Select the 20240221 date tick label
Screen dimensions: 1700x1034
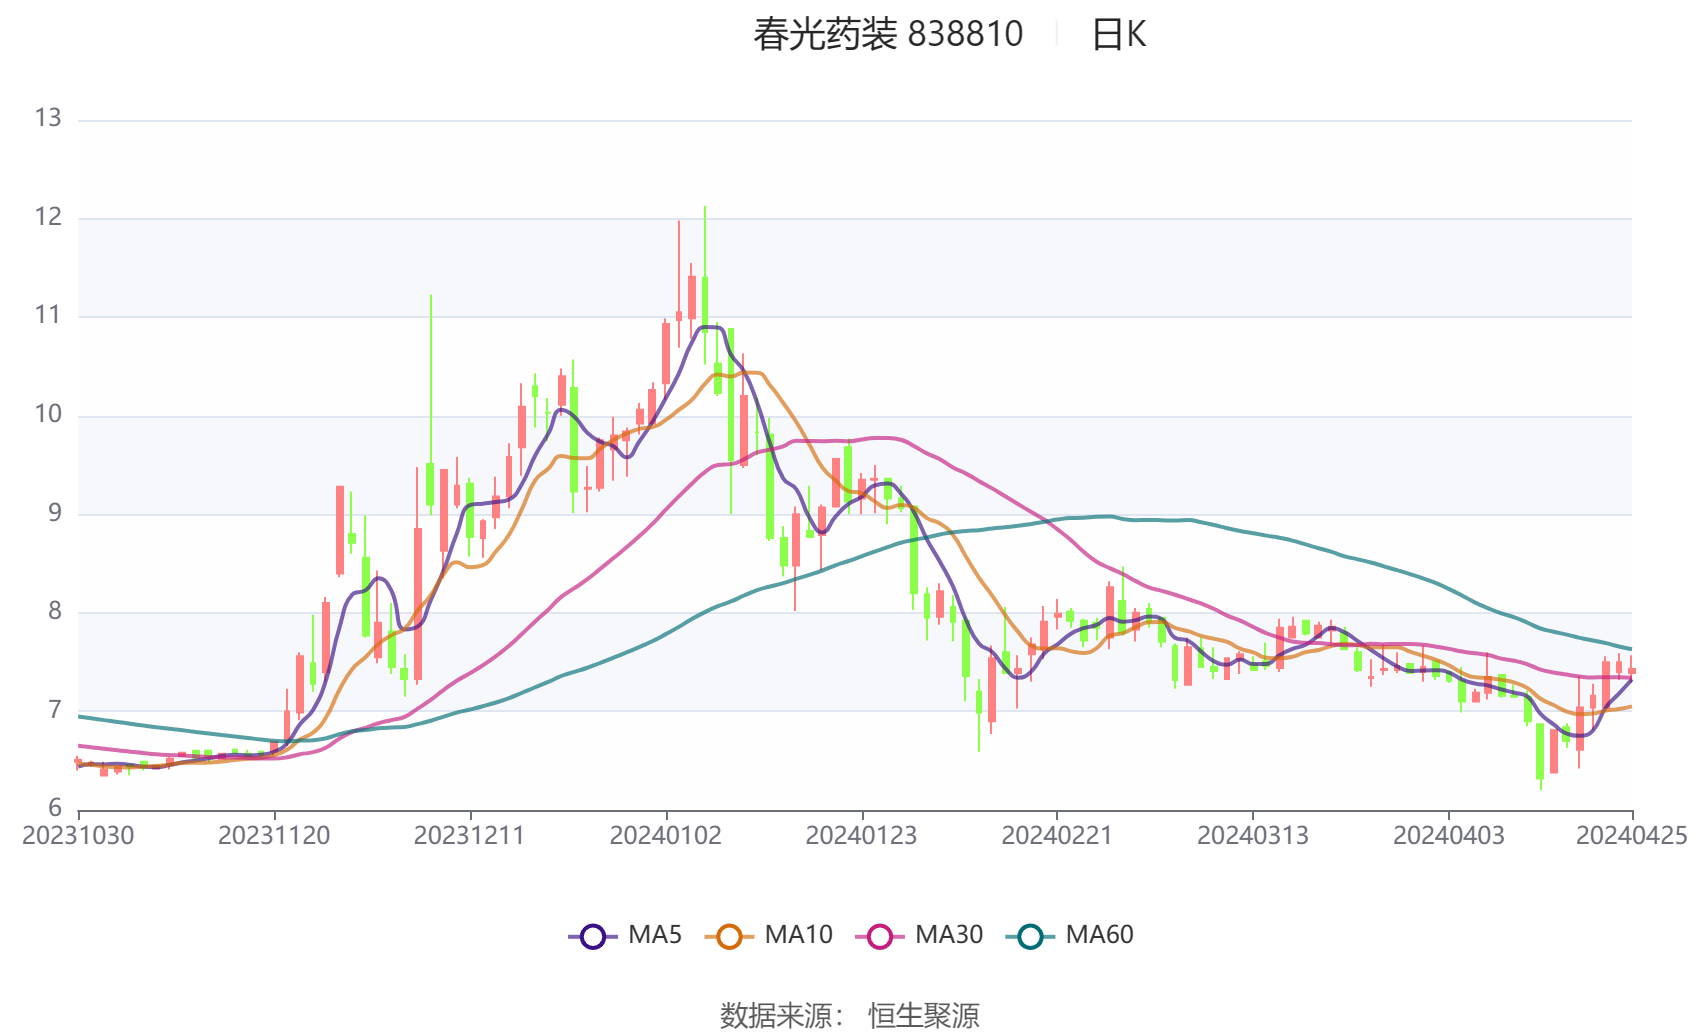click(x=1057, y=836)
